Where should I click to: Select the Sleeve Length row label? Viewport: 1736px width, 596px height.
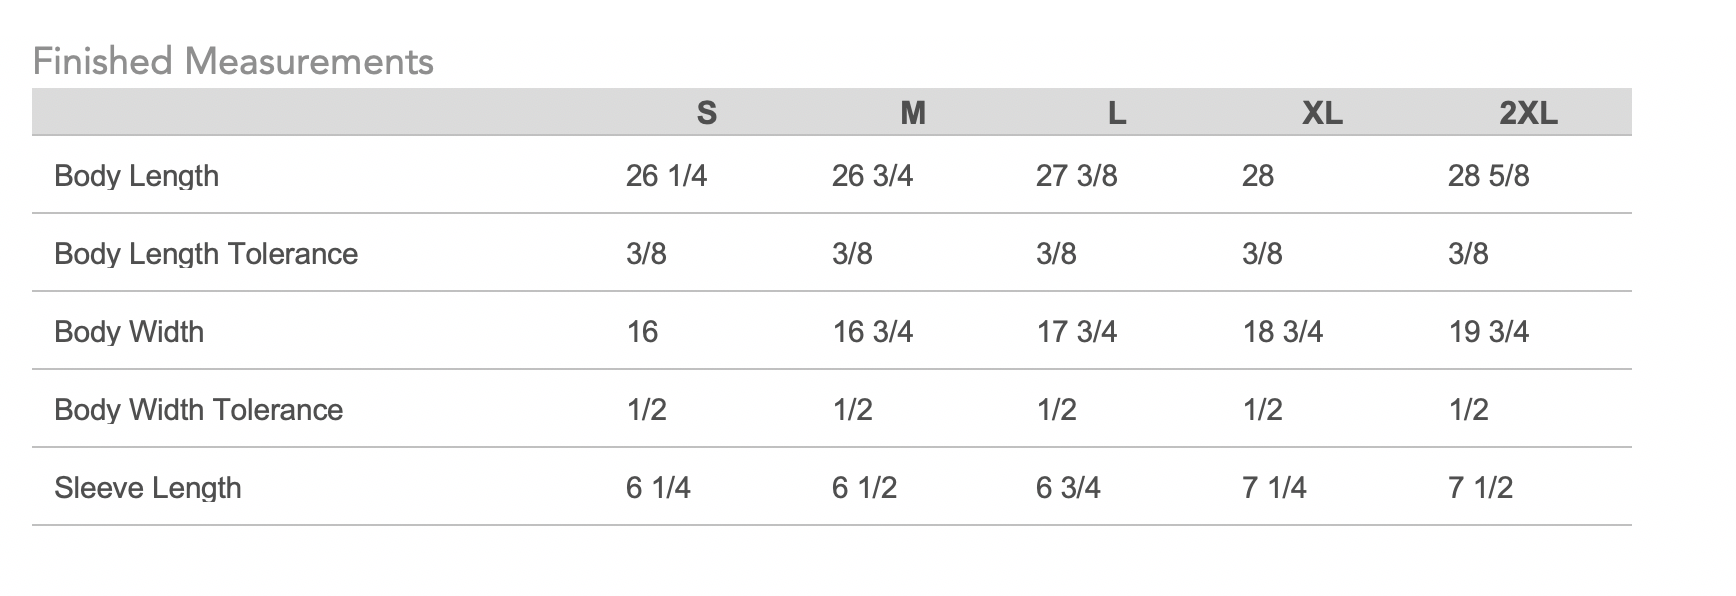click(148, 488)
